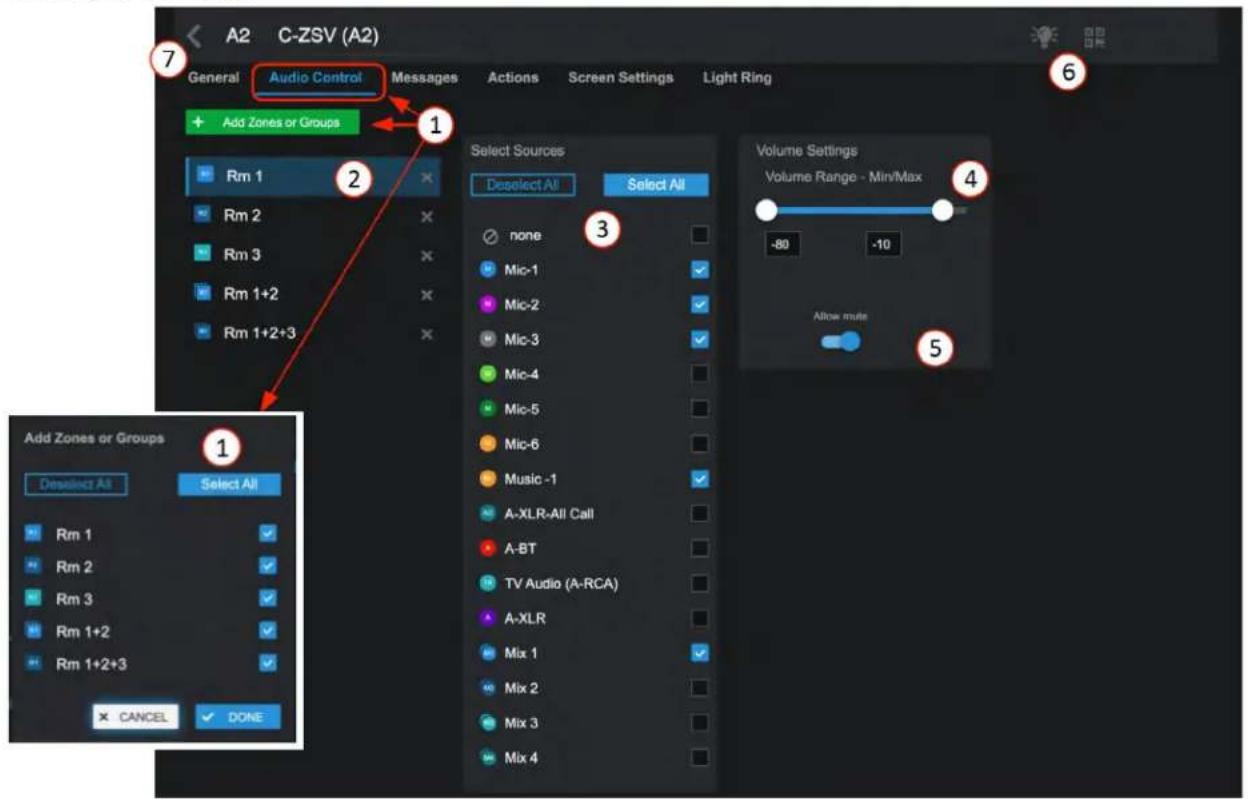Image resolution: width=1248 pixels, height=799 pixels.
Task: Select the Rm 3 zone row
Action: pos(313,255)
